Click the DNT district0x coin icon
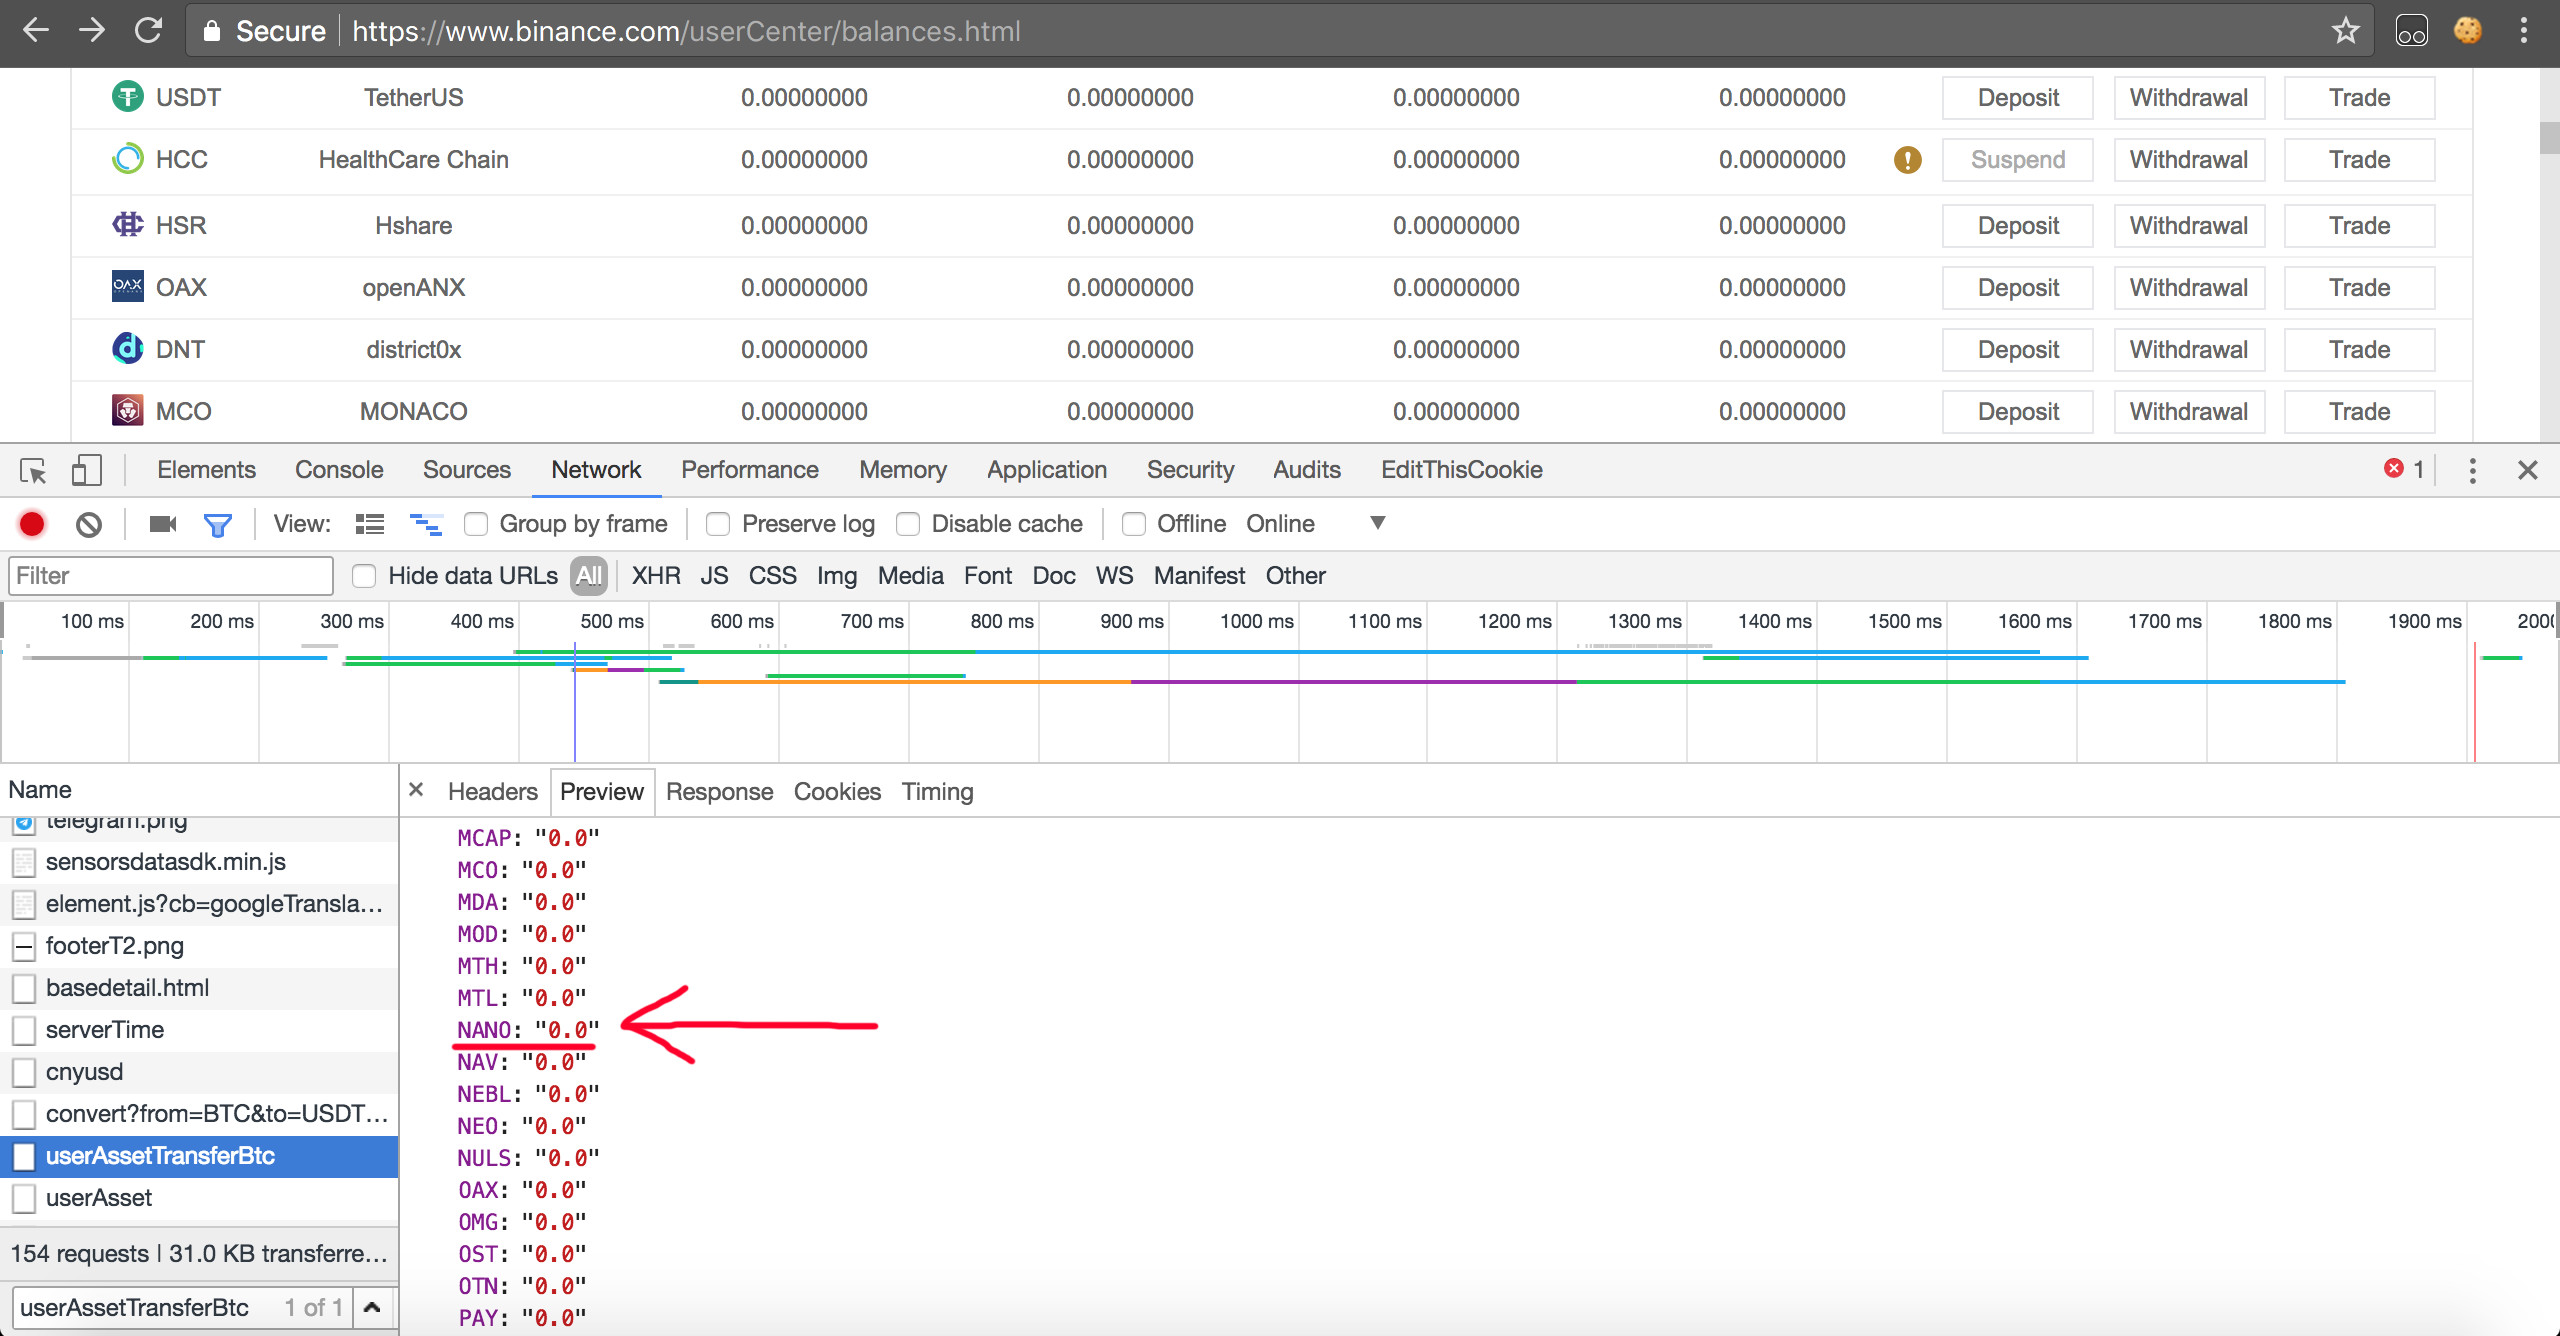Viewport: 2560px width, 1336px height. point(127,348)
